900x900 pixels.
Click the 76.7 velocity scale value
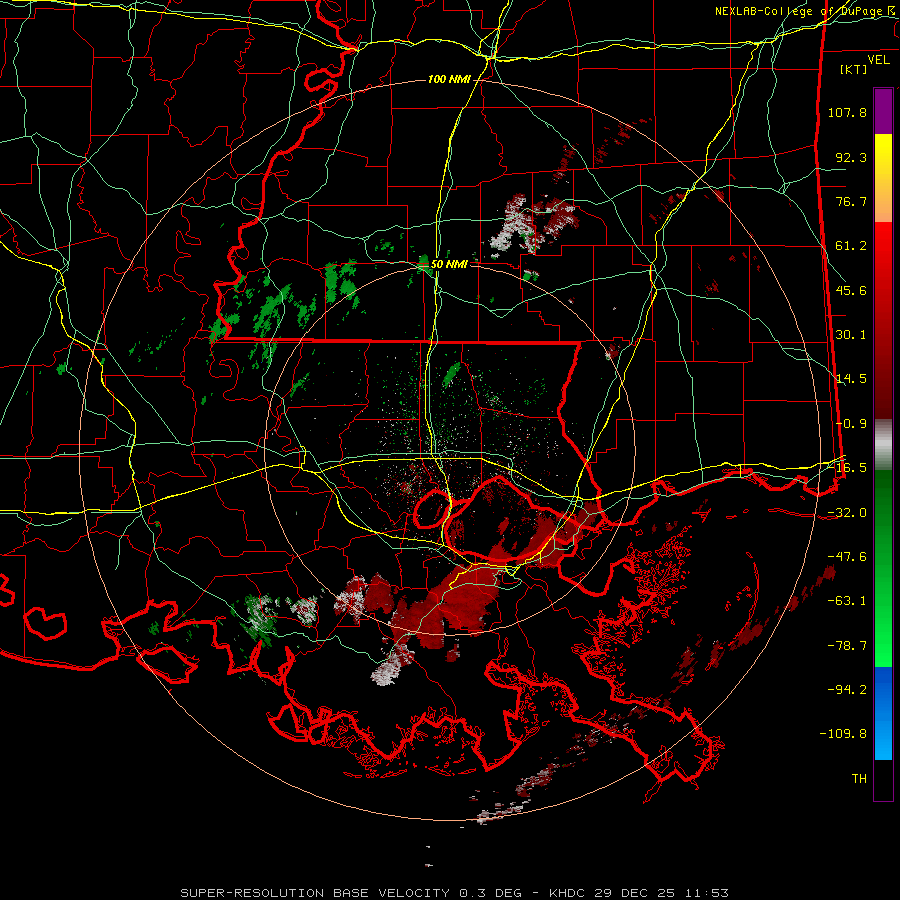851,201
